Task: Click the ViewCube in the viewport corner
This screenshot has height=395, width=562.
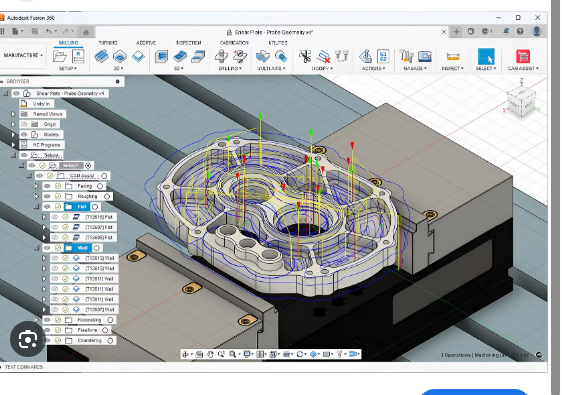Action: point(521,102)
